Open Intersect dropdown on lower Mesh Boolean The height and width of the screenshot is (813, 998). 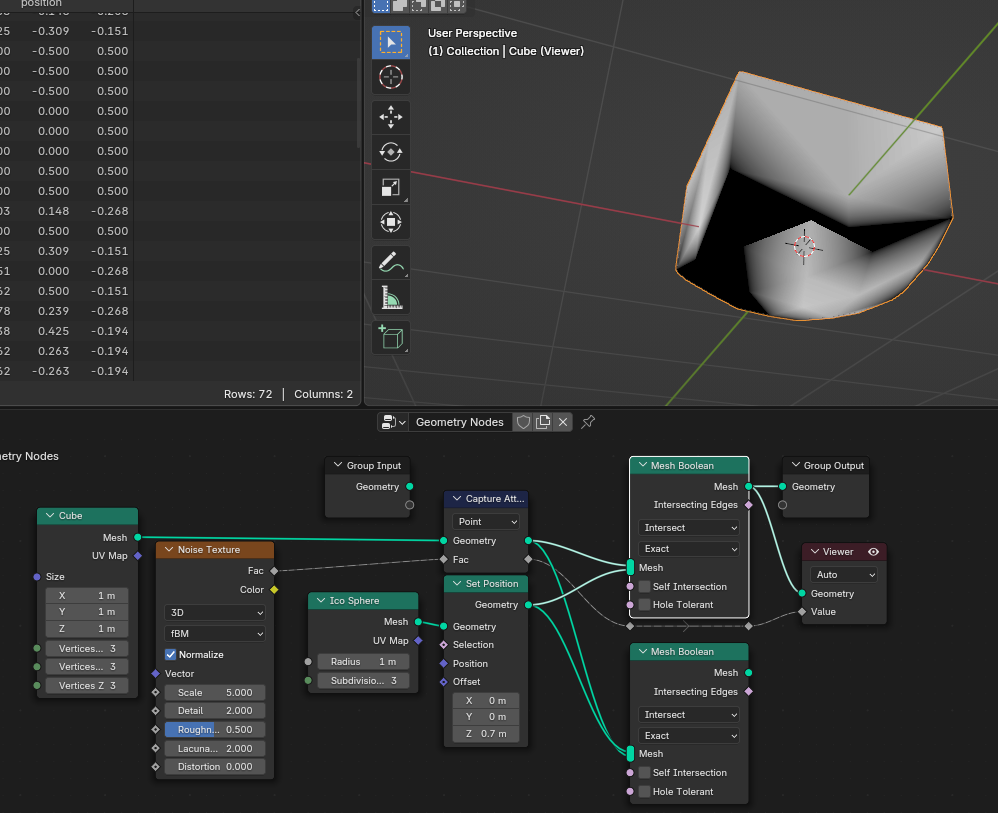coord(689,714)
